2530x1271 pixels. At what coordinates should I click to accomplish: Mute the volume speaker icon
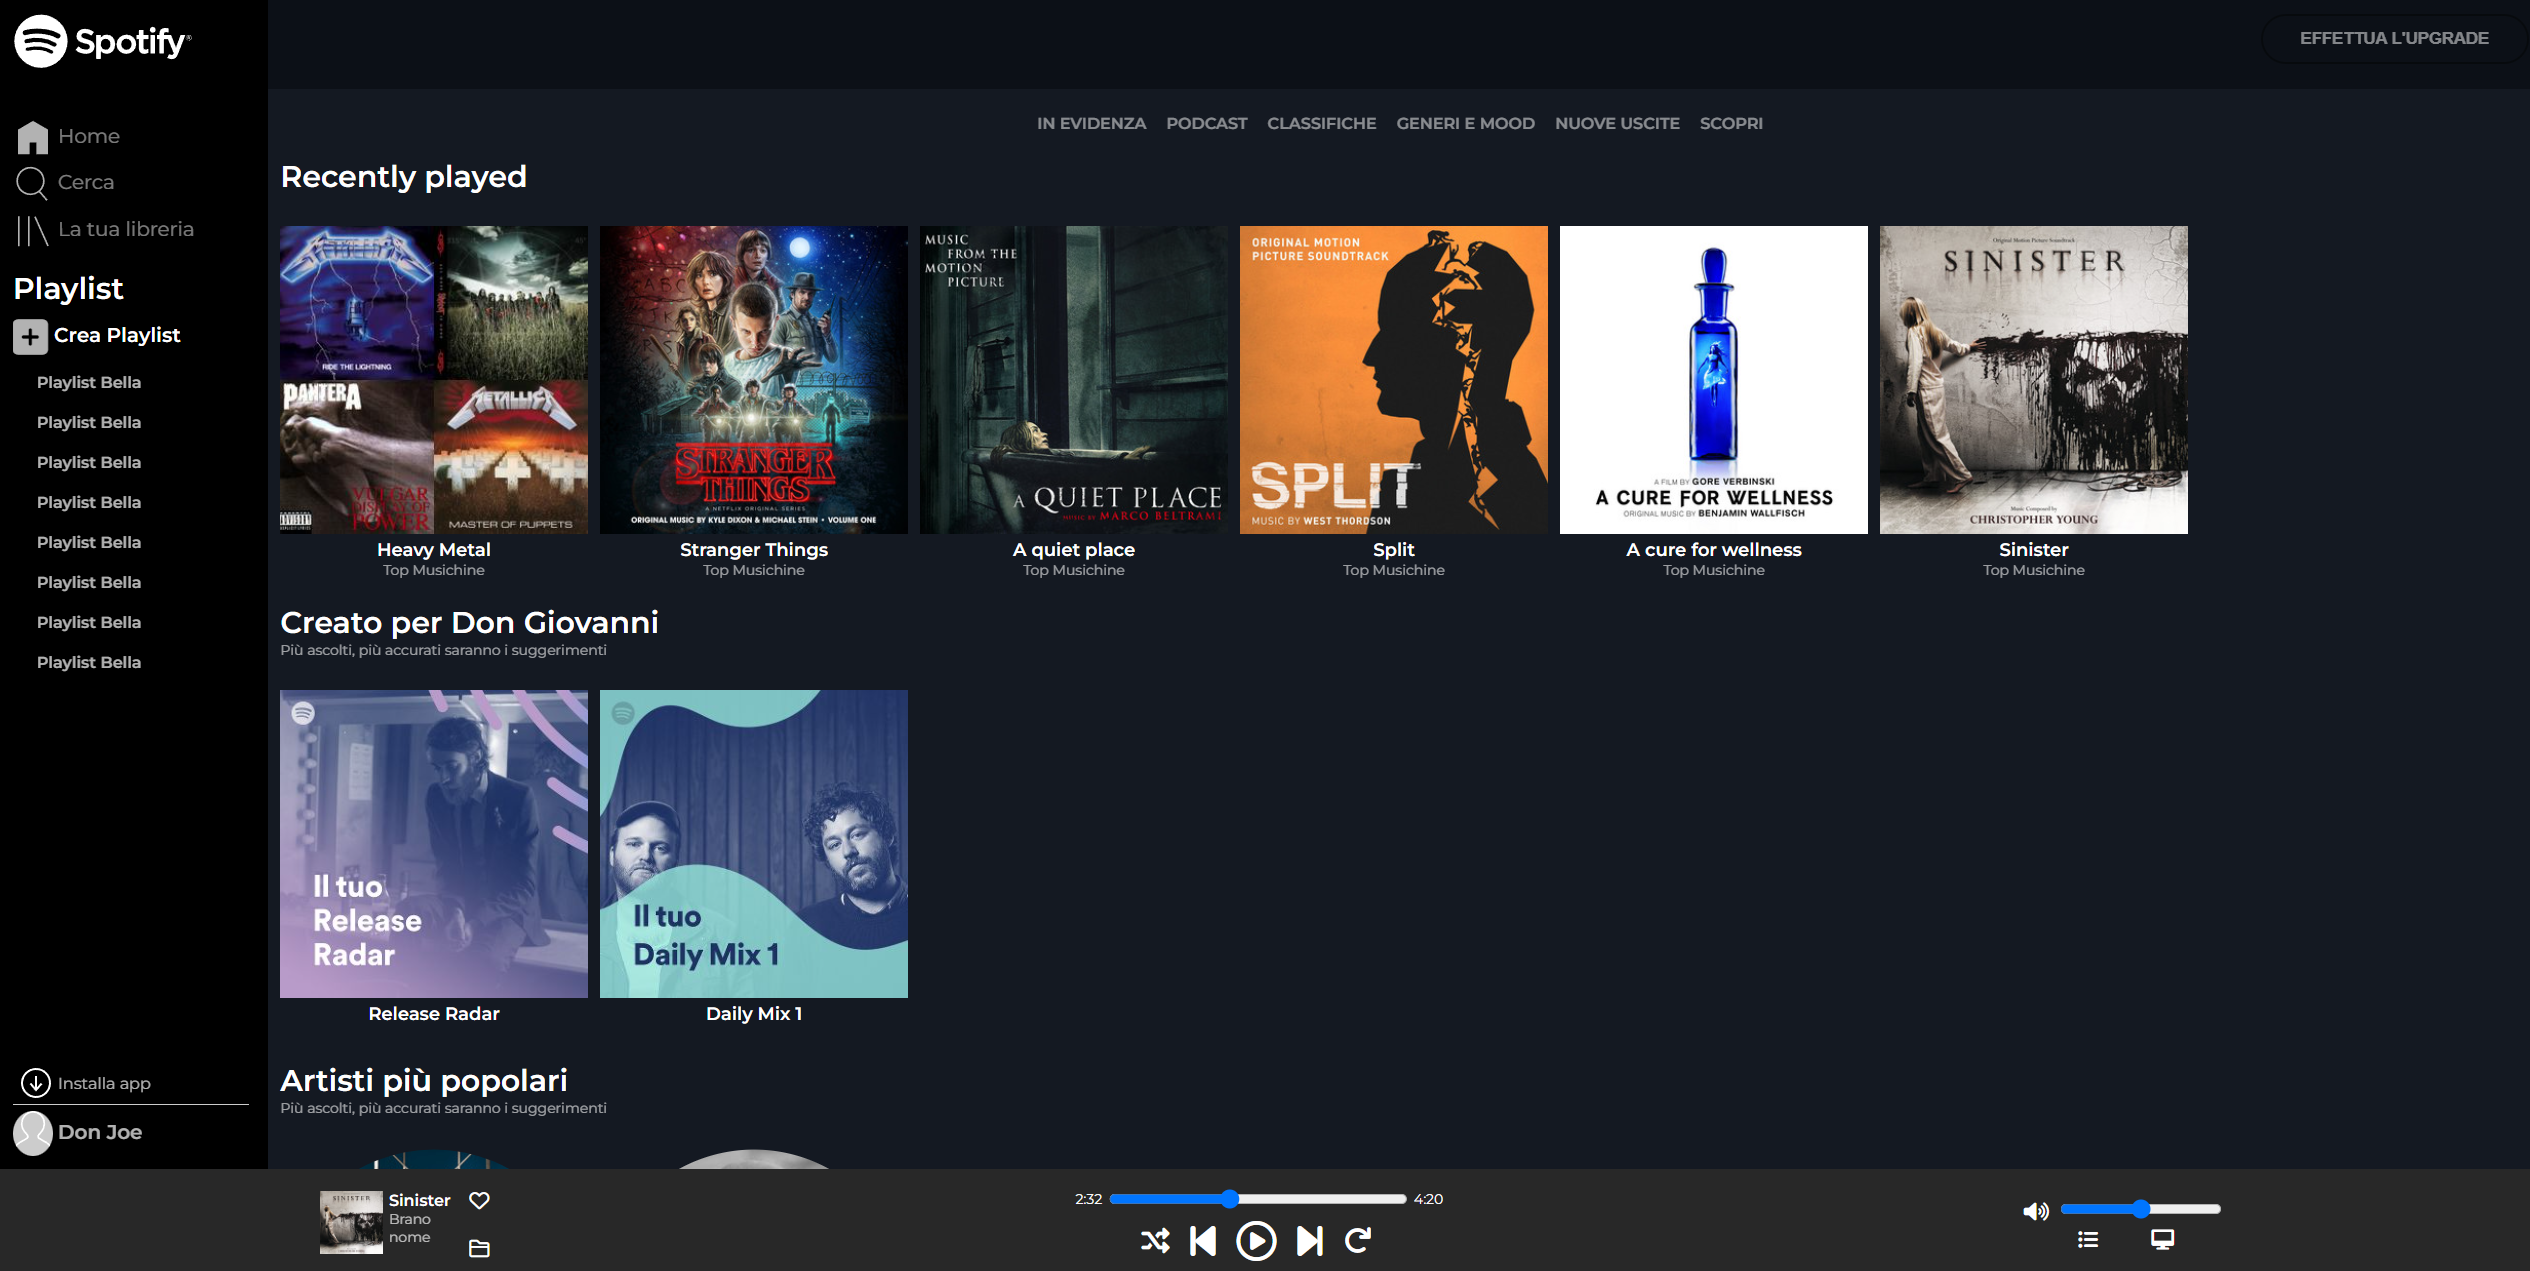pyautogui.click(x=2037, y=1209)
